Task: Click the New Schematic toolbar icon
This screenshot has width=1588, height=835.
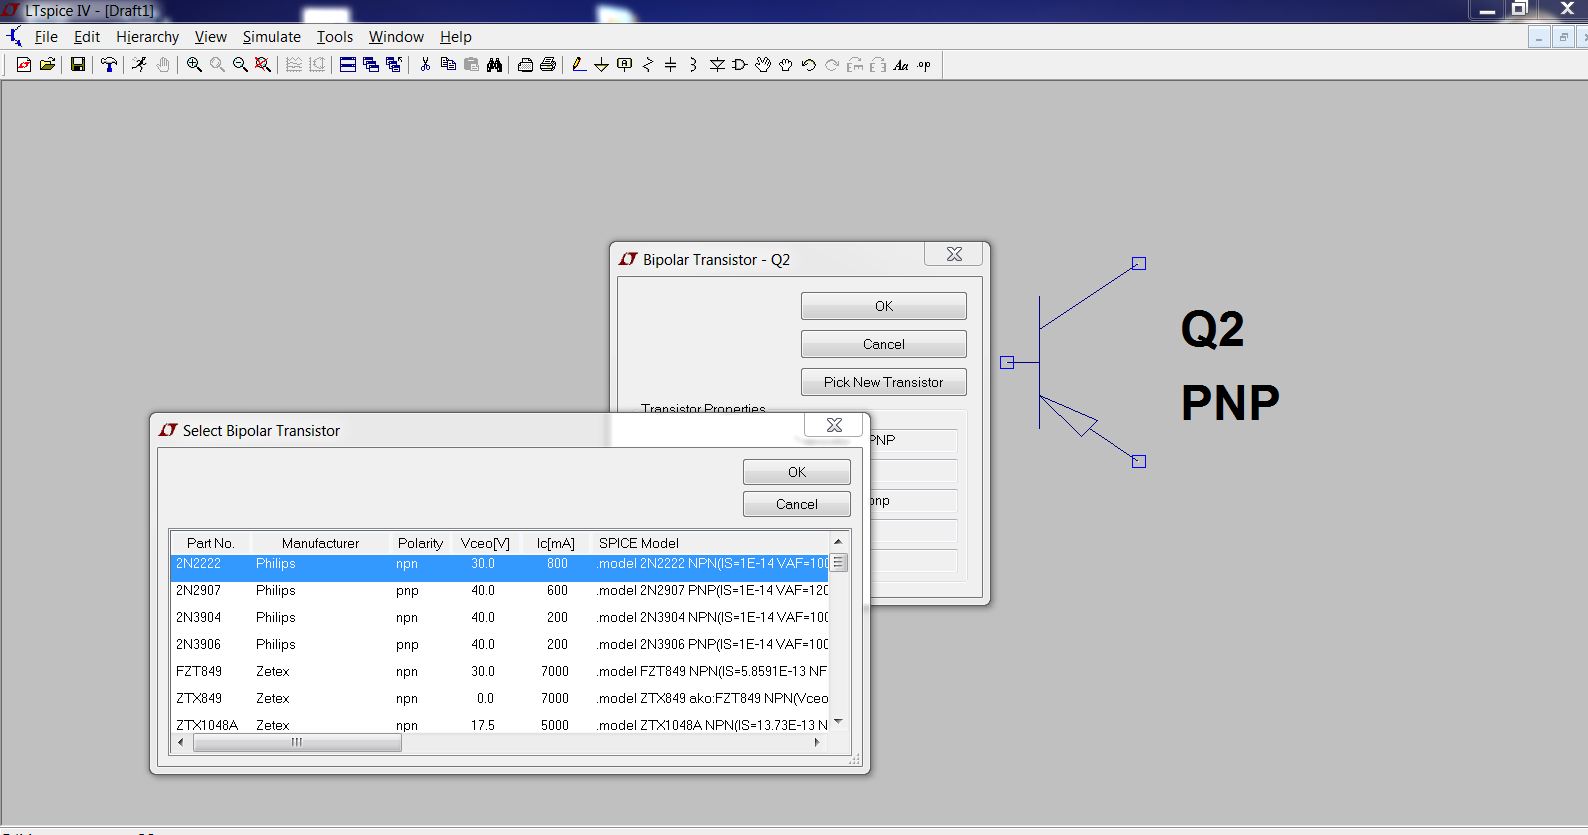Action: pyautogui.click(x=24, y=65)
